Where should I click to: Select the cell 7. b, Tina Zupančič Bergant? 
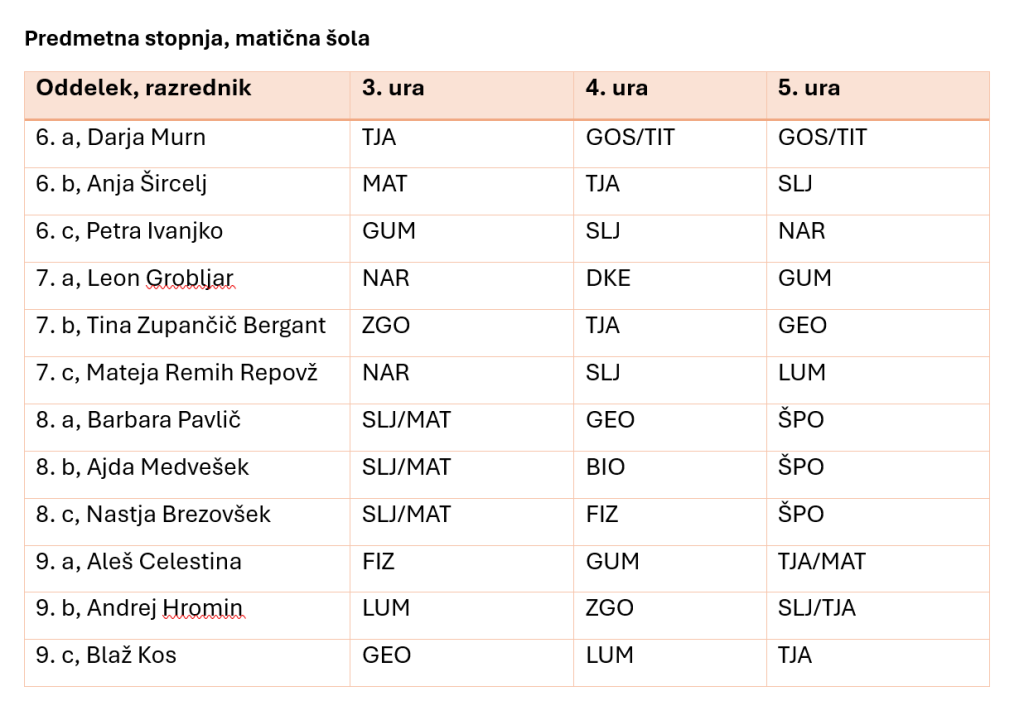point(187,332)
